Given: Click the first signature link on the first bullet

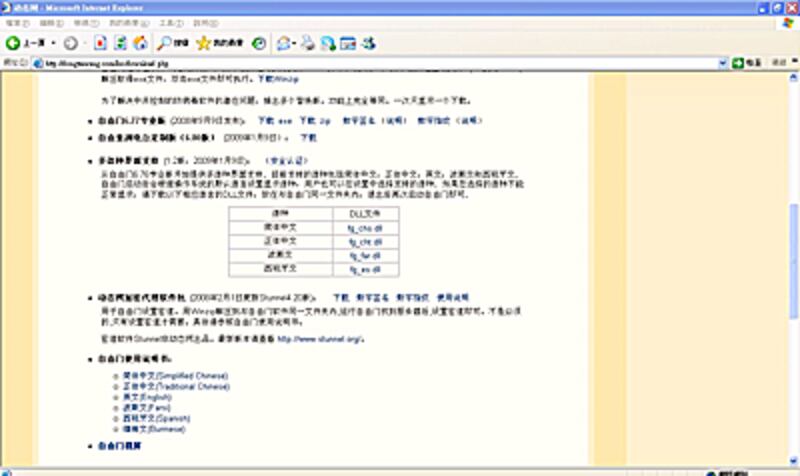Looking at the screenshot, I should coord(359,121).
